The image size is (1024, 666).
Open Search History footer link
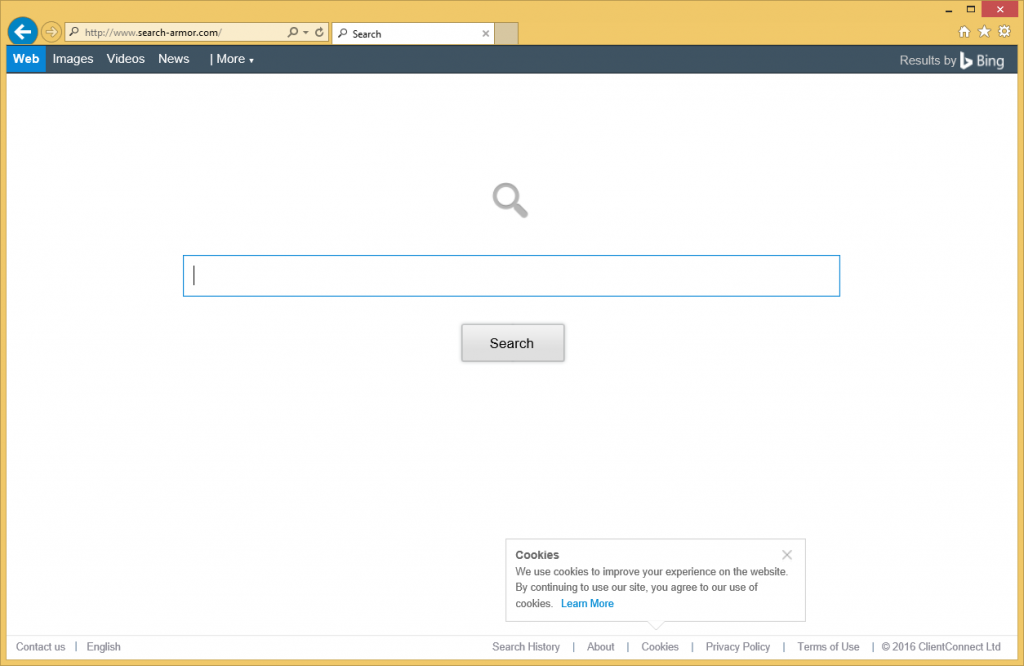click(526, 647)
